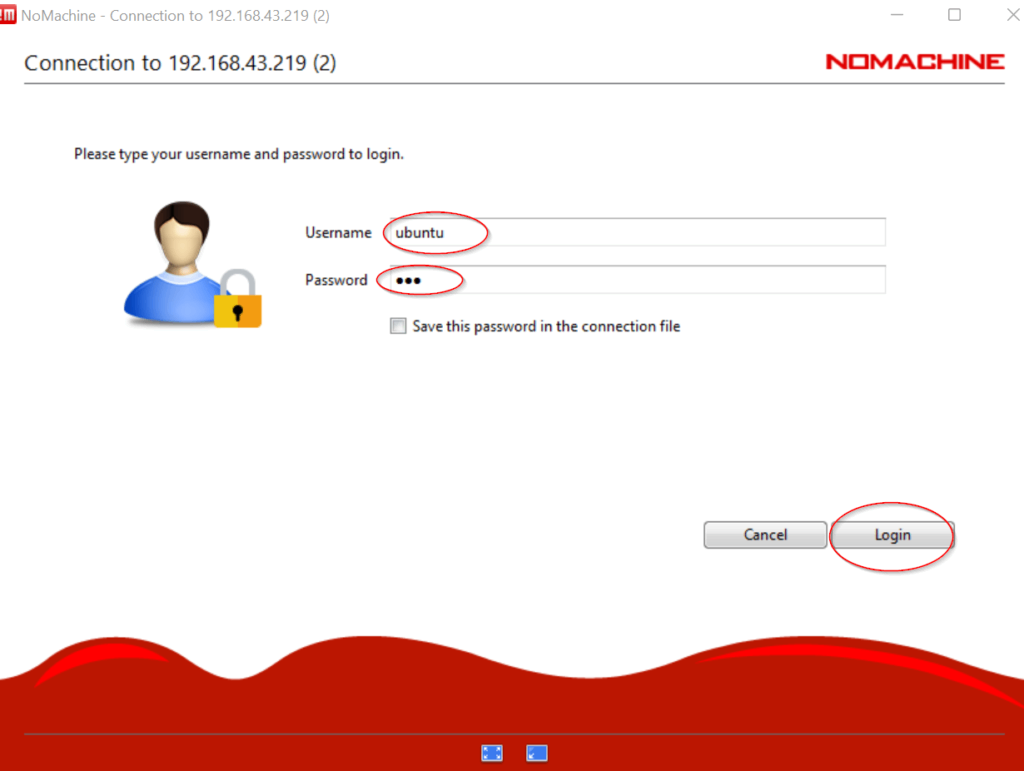1024x771 pixels.
Task: Click the 'Please type your username and password' text
Action: pos(238,154)
